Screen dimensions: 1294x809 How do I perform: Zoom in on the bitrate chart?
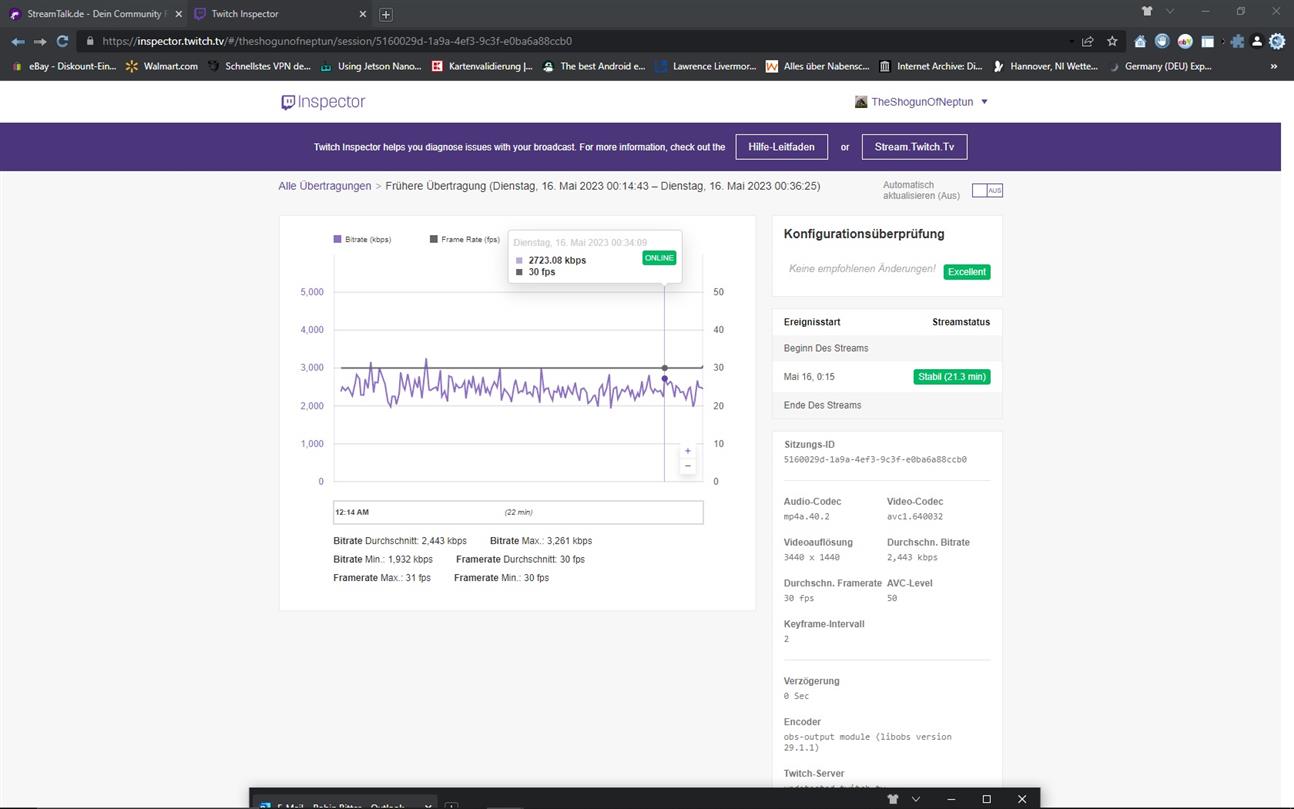[687, 451]
